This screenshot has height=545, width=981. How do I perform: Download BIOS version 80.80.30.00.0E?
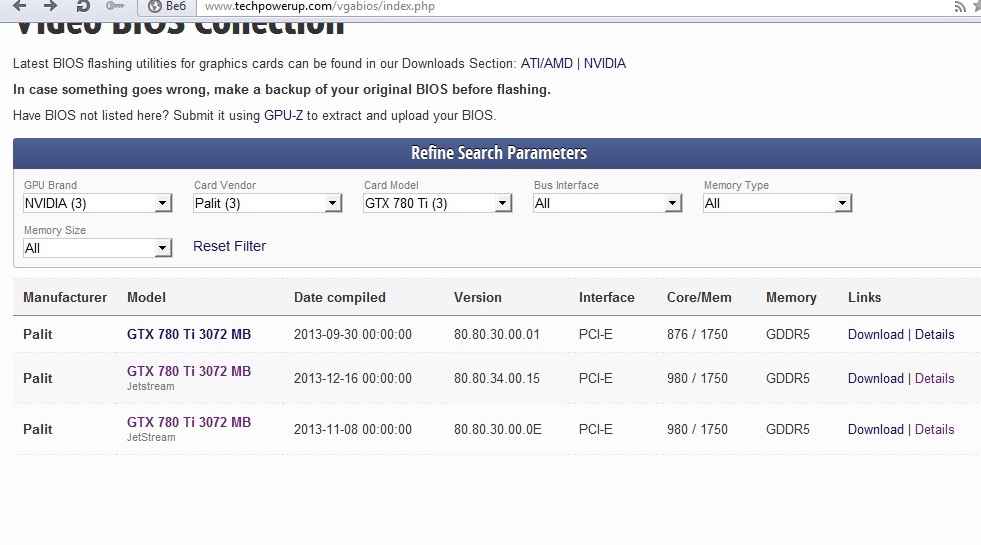[875, 429]
